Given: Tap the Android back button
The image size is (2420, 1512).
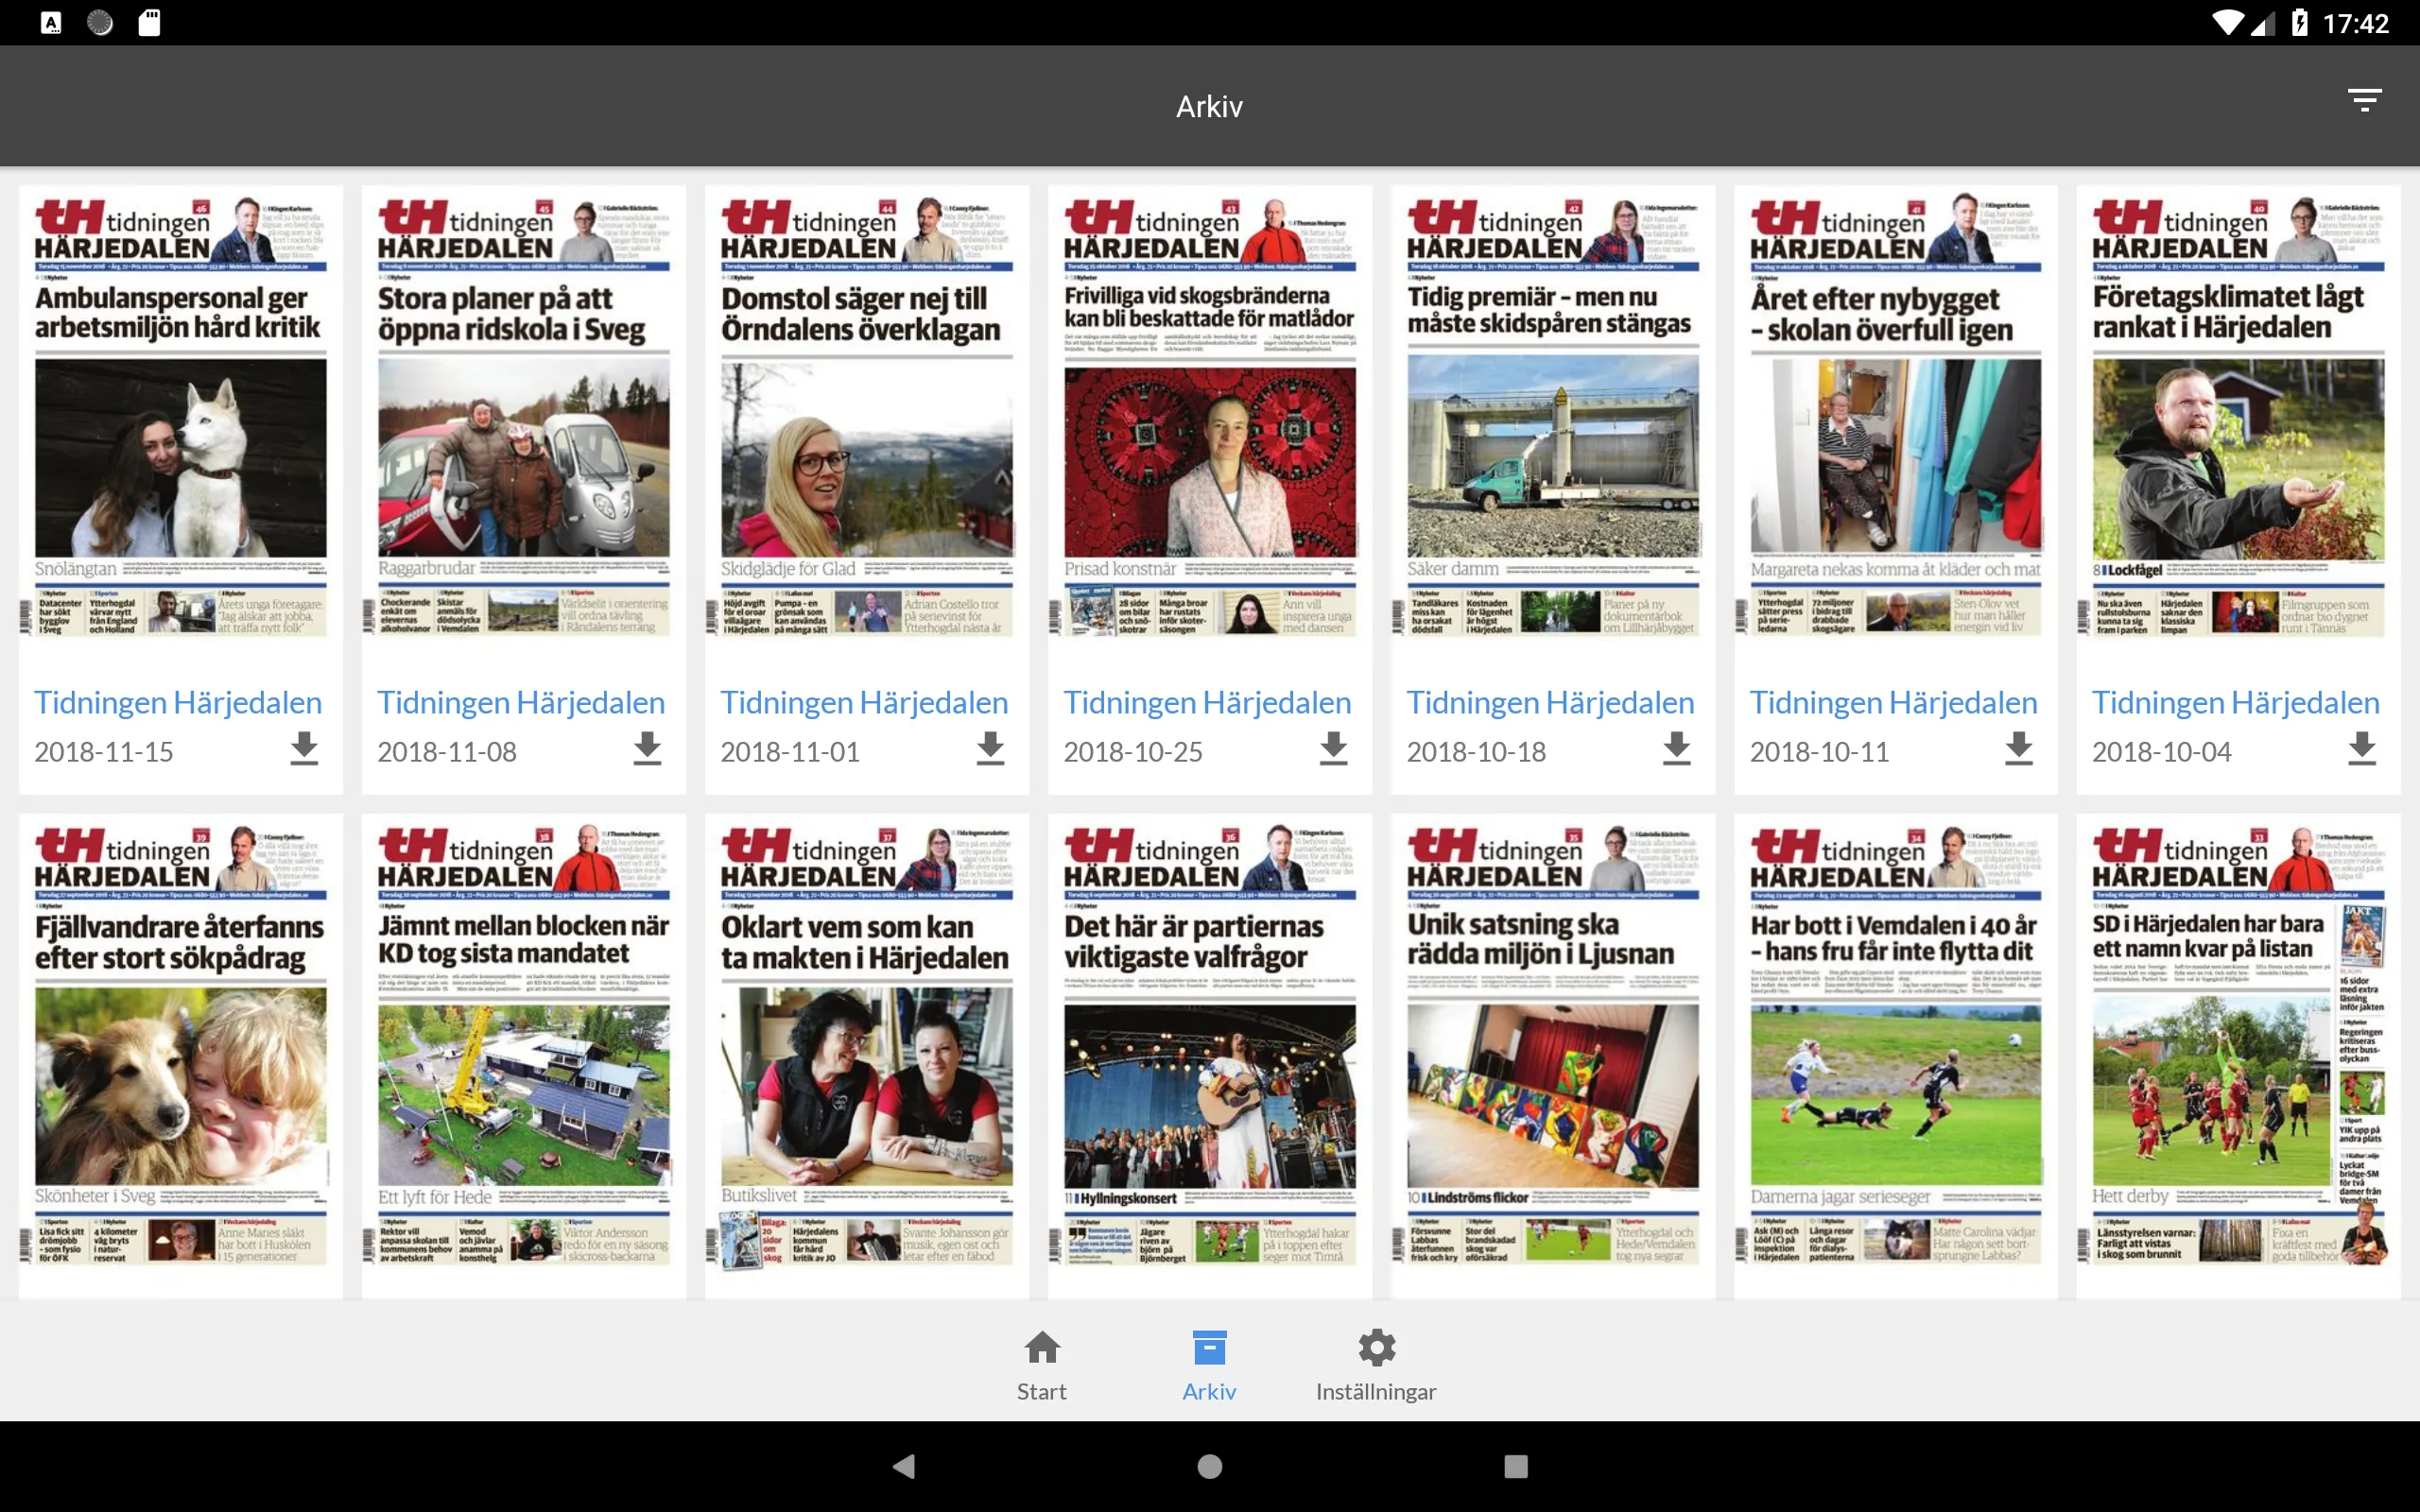Looking at the screenshot, I should pyautogui.click(x=904, y=1466).
